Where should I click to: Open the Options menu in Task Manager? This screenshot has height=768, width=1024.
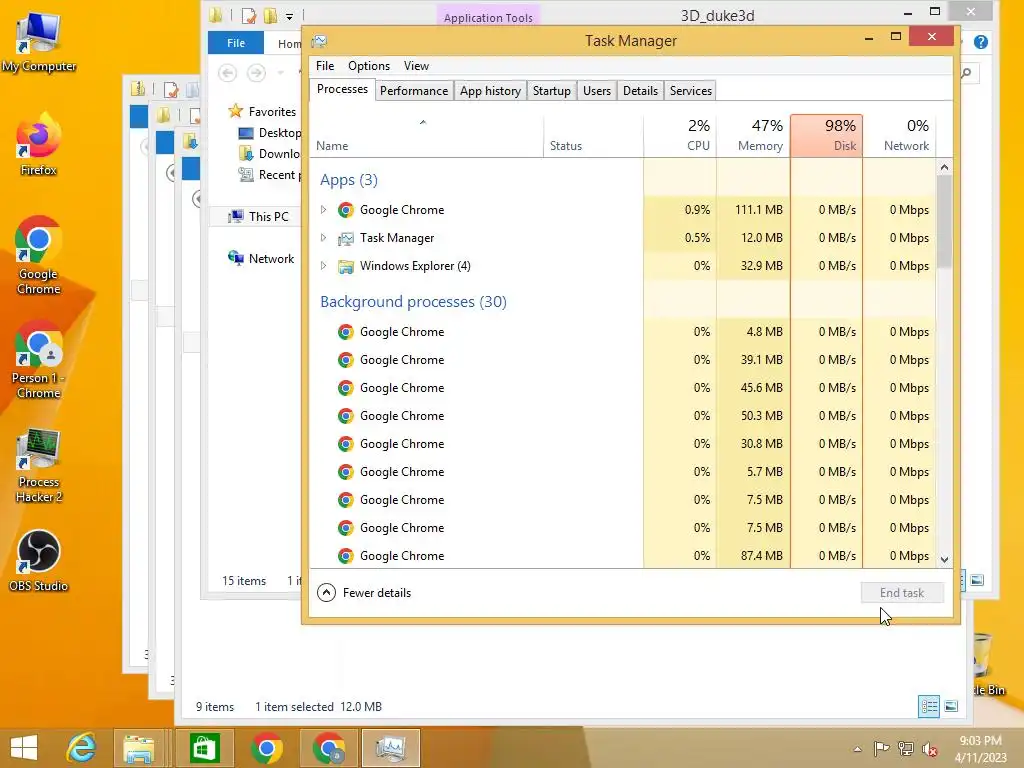click(x=369, y=66)
